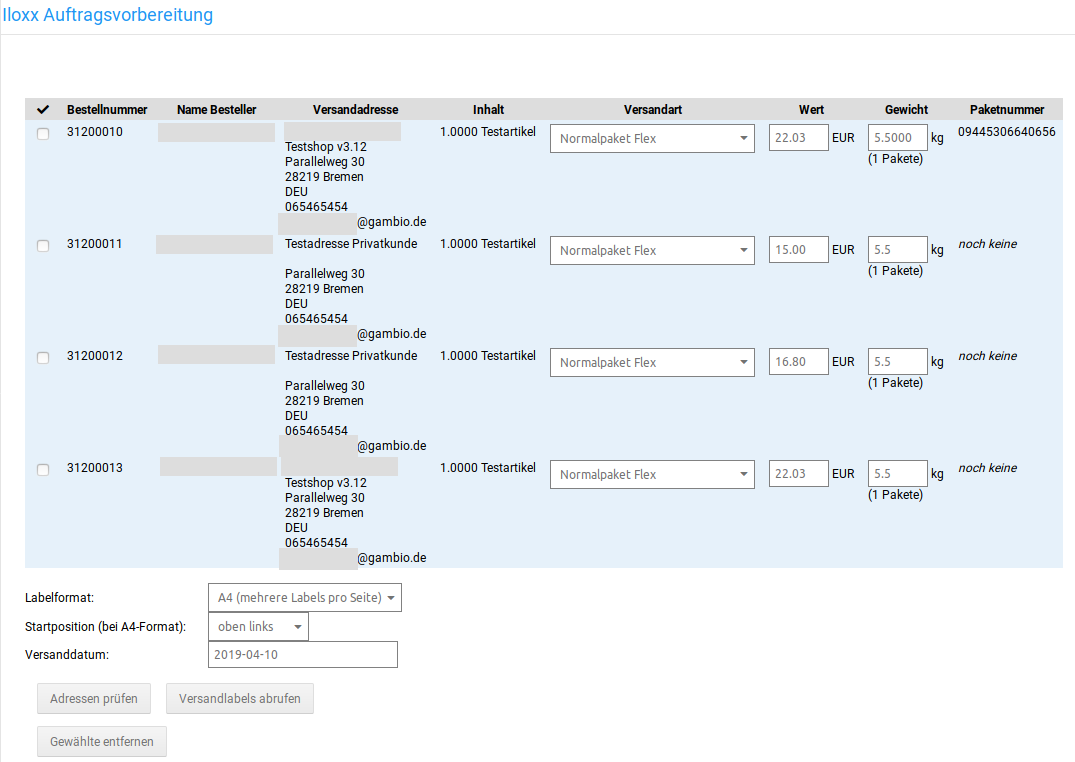Mark the checkbox for order 31200013
This screenshot has width=1075, height=762.
pos(43,470)
